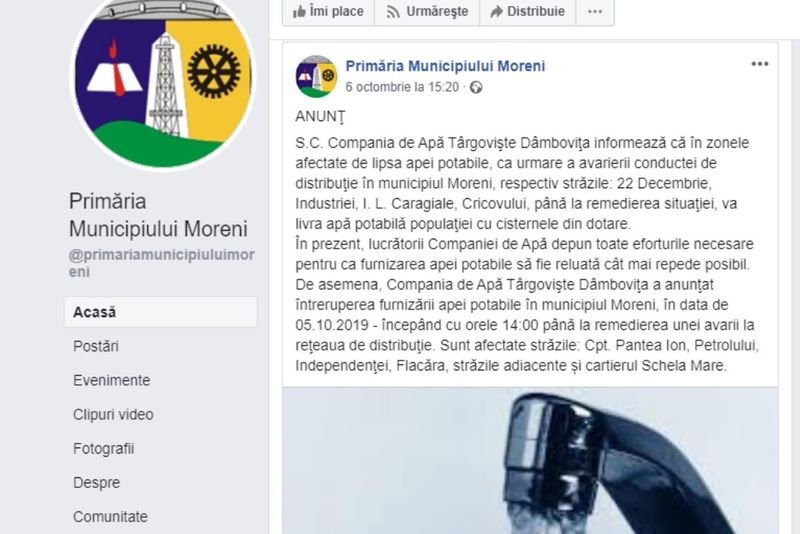Open the large Moreni page profile picture
Image resolution: width=800 pixels, height=534 pixels.
(163, 82)
